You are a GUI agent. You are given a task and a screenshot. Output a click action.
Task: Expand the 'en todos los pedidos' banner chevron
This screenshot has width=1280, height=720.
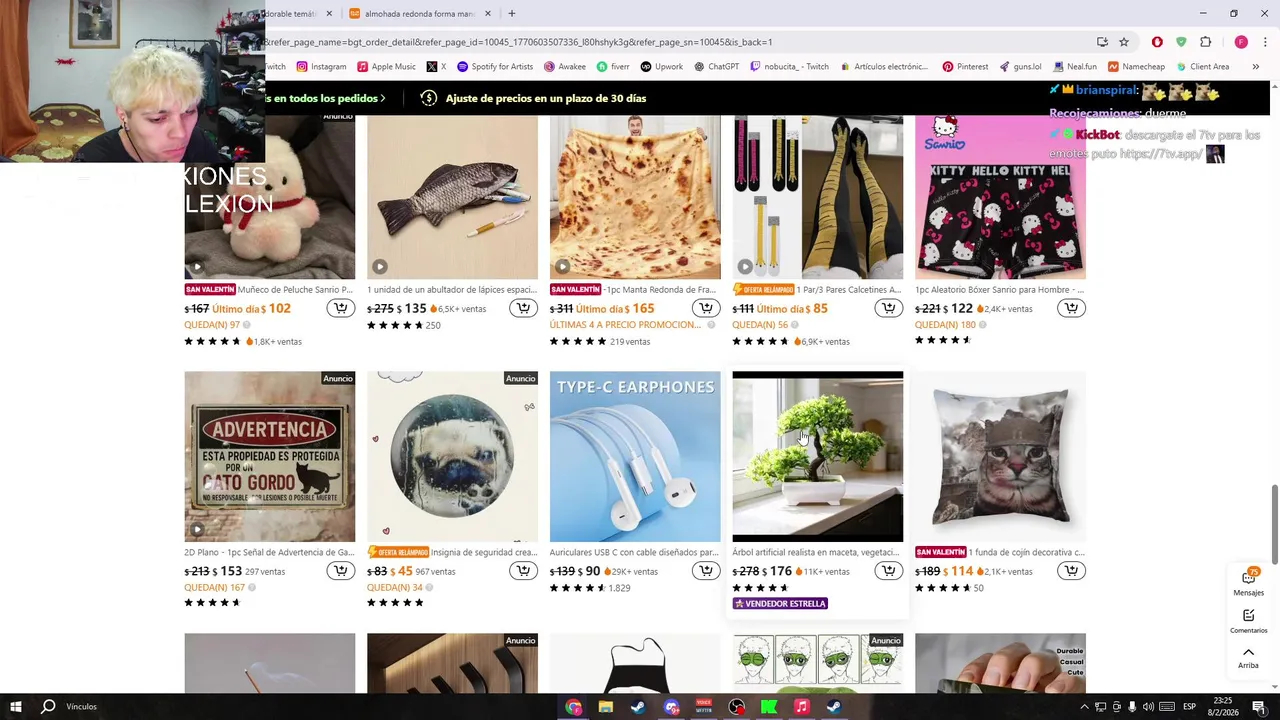383,98
